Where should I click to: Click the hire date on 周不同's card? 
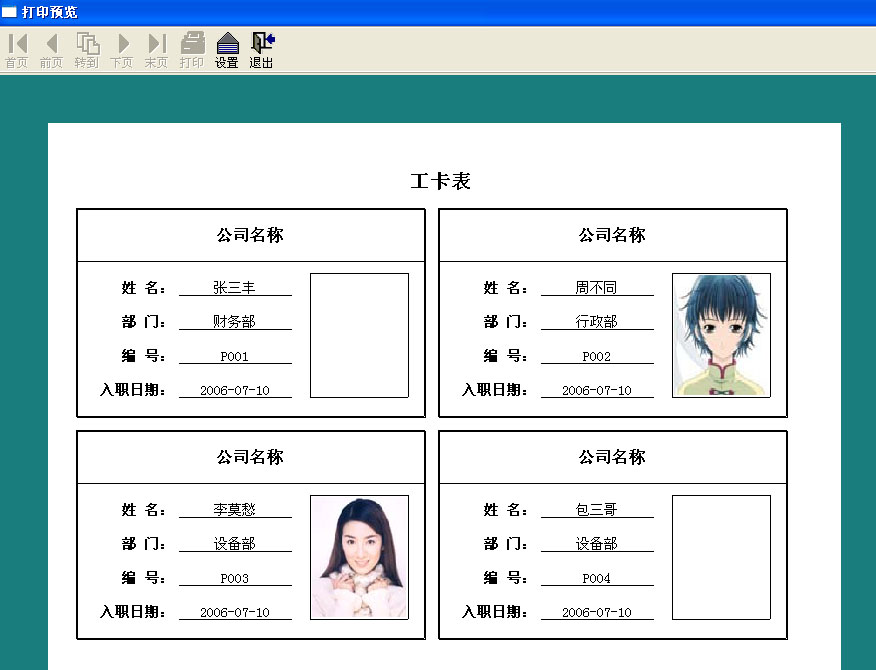pyautogui.click(x=597, y=391)
